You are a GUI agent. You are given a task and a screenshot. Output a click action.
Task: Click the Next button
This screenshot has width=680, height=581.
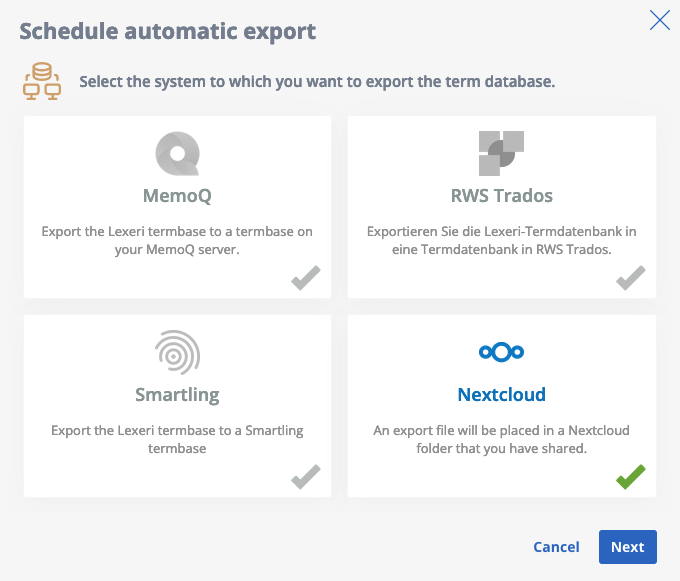[628, 547]
